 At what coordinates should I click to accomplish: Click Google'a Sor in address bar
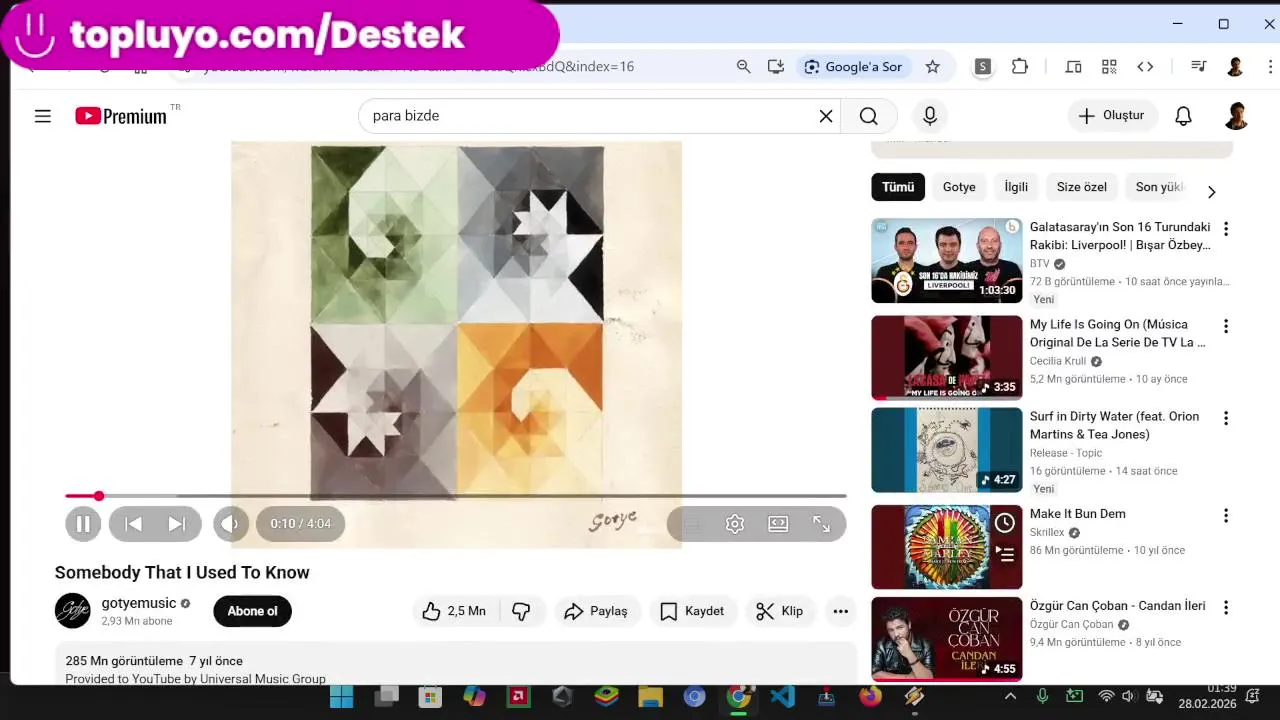[854, 66]
